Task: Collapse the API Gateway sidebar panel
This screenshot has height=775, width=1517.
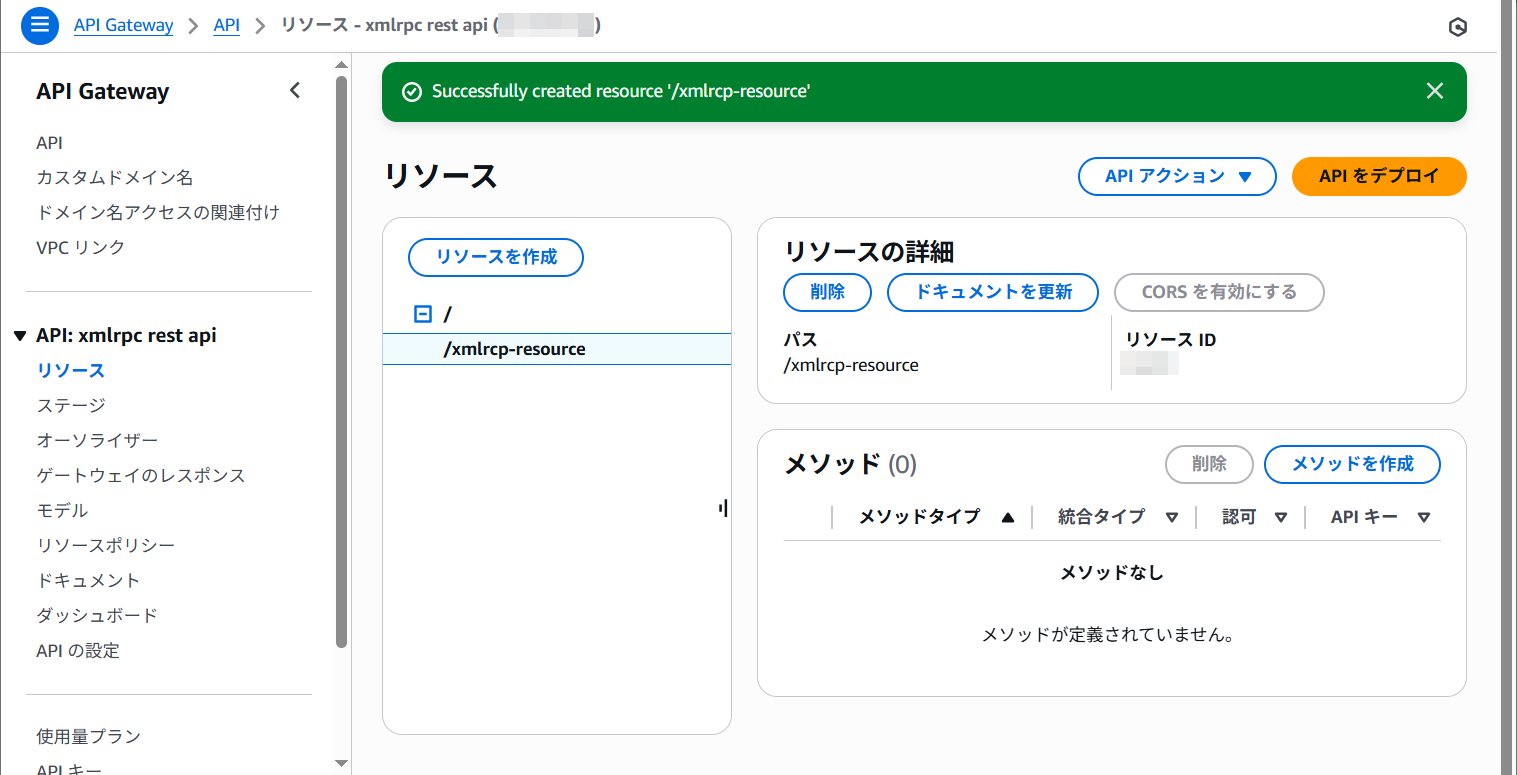Action: (294, 91)
